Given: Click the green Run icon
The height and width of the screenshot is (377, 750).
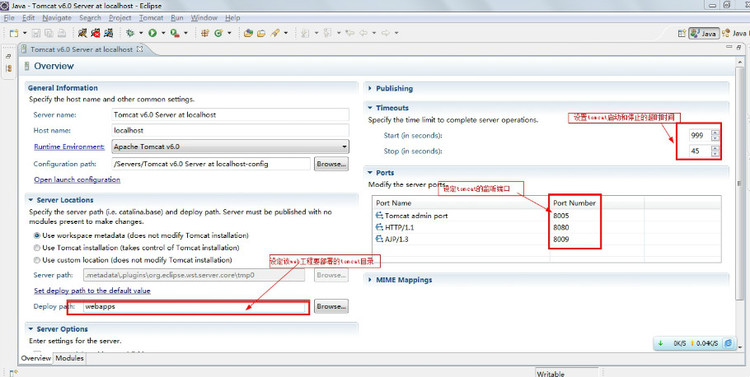Looking at the screenshot, I should click(152, 33).
